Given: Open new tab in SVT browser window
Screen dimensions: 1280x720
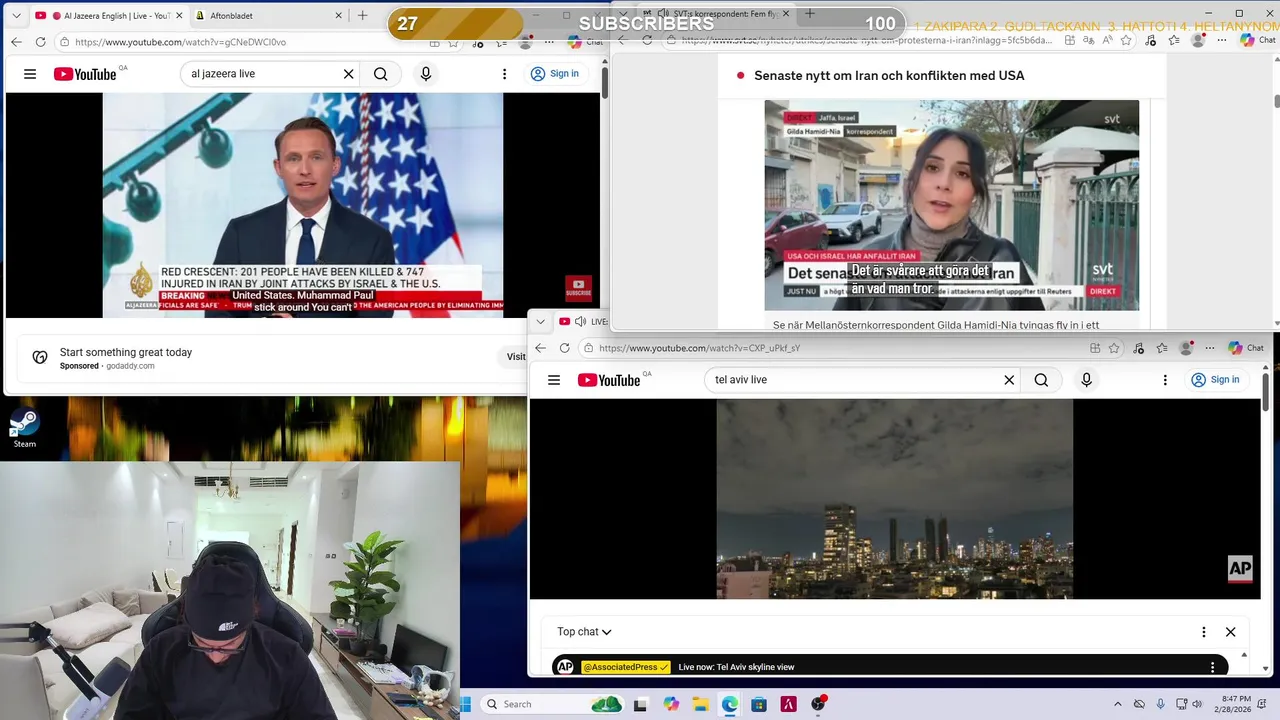Looking at the screenshot, I should [810, 14].
